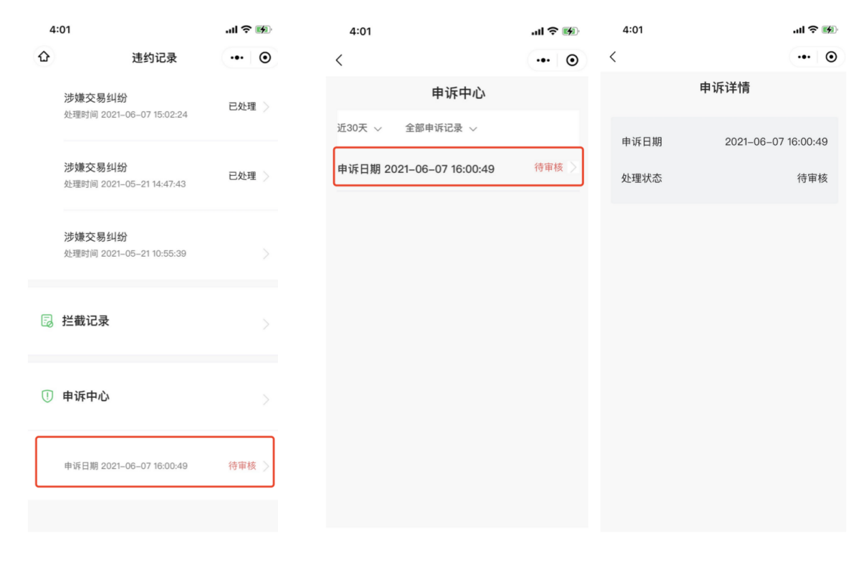Expand chevron of 10:55:39 record

(266, 253)
